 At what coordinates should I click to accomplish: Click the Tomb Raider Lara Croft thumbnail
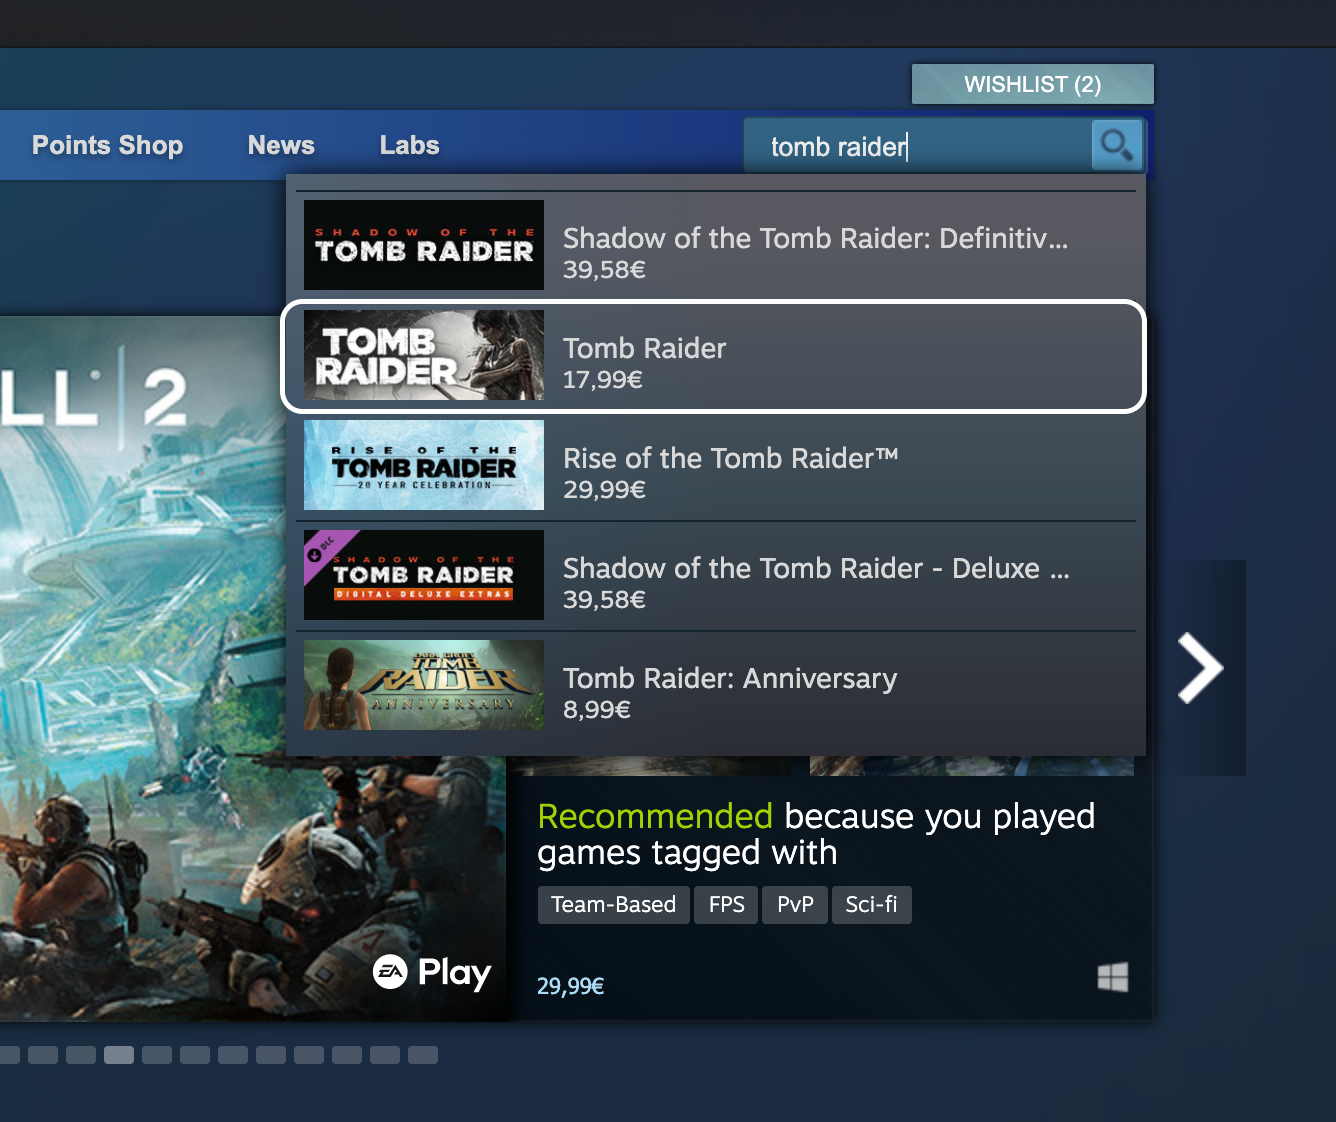[424, 355]
